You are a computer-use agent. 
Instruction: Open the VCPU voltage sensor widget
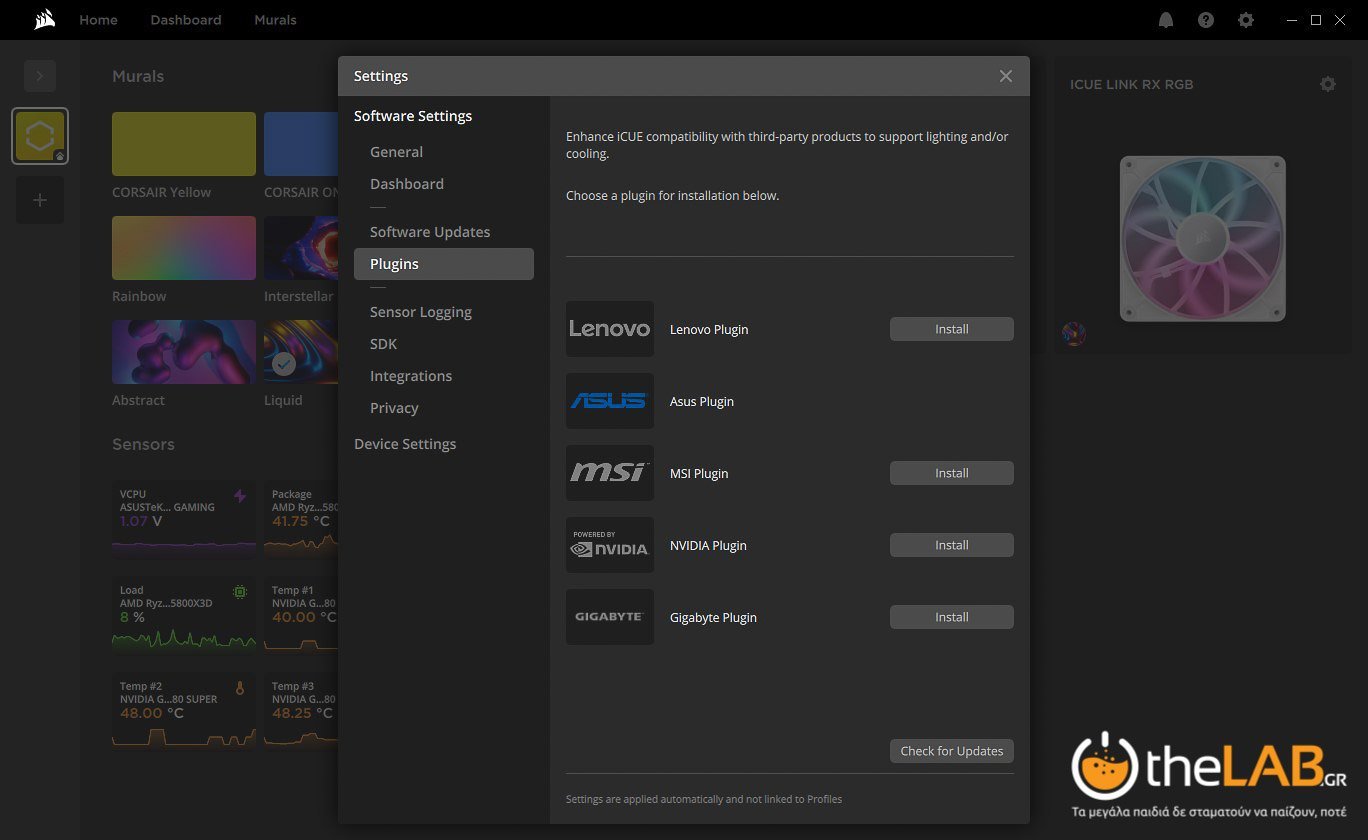(184, 519)
